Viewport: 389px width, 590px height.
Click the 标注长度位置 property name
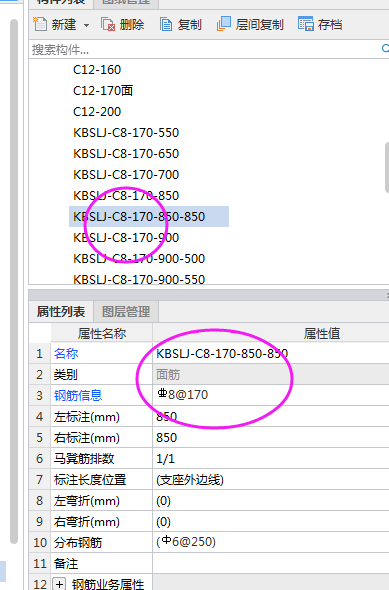[x=90, y=480]
